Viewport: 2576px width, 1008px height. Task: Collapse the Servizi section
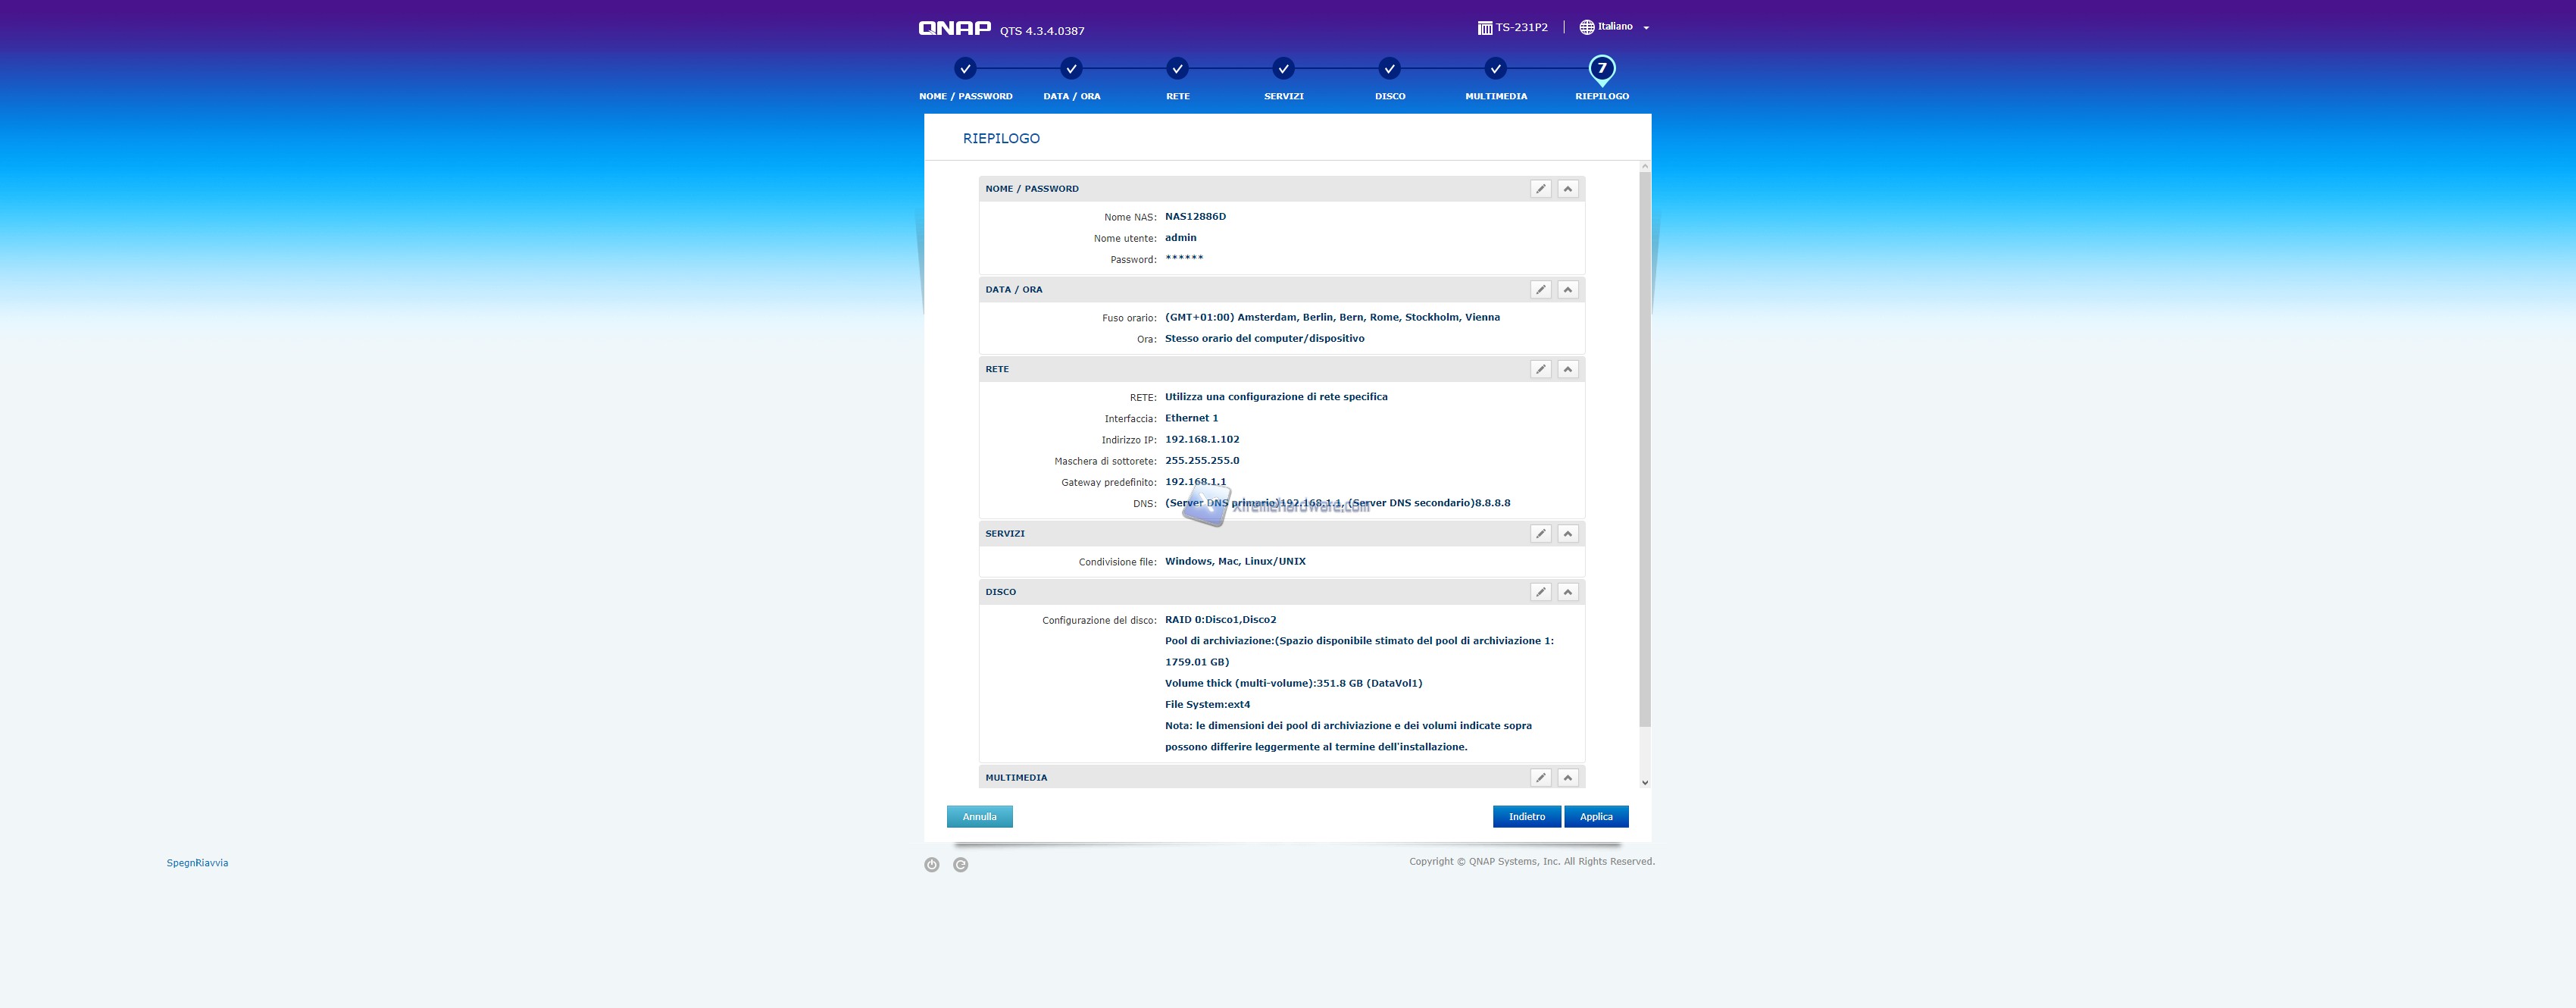coord(1567,534)
